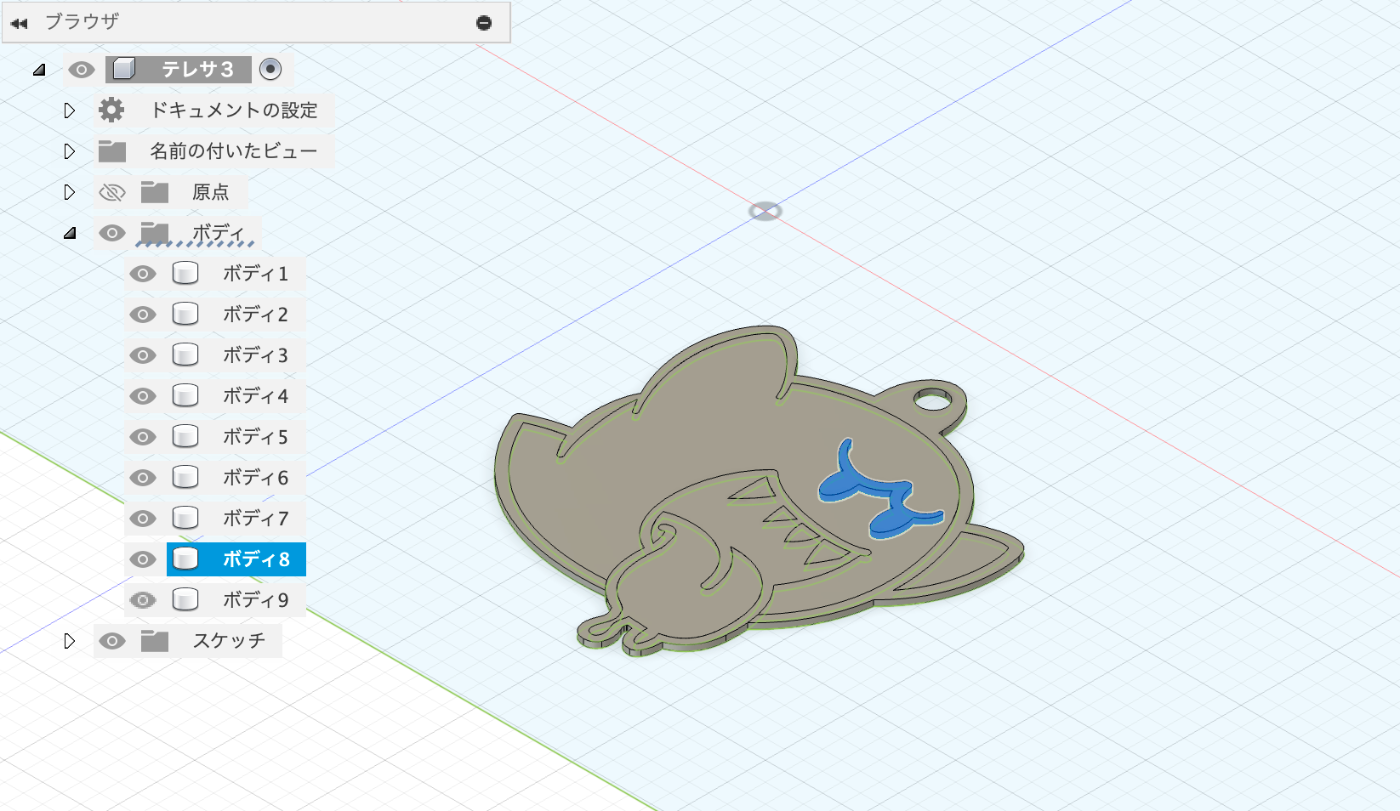Click the body icon of ボディ4

(184, 396)
